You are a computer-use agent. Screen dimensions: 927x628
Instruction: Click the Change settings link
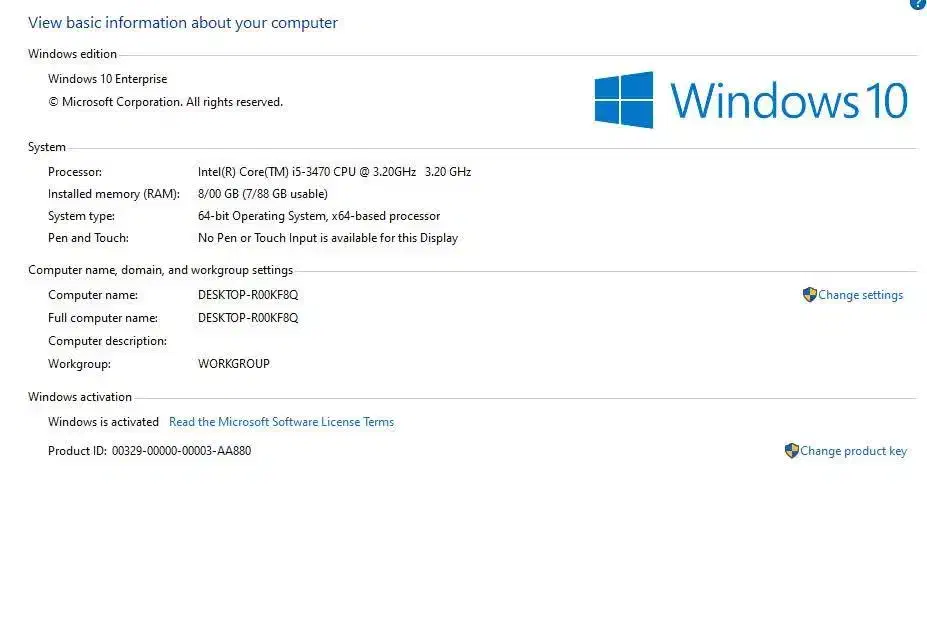click(860, 295)
